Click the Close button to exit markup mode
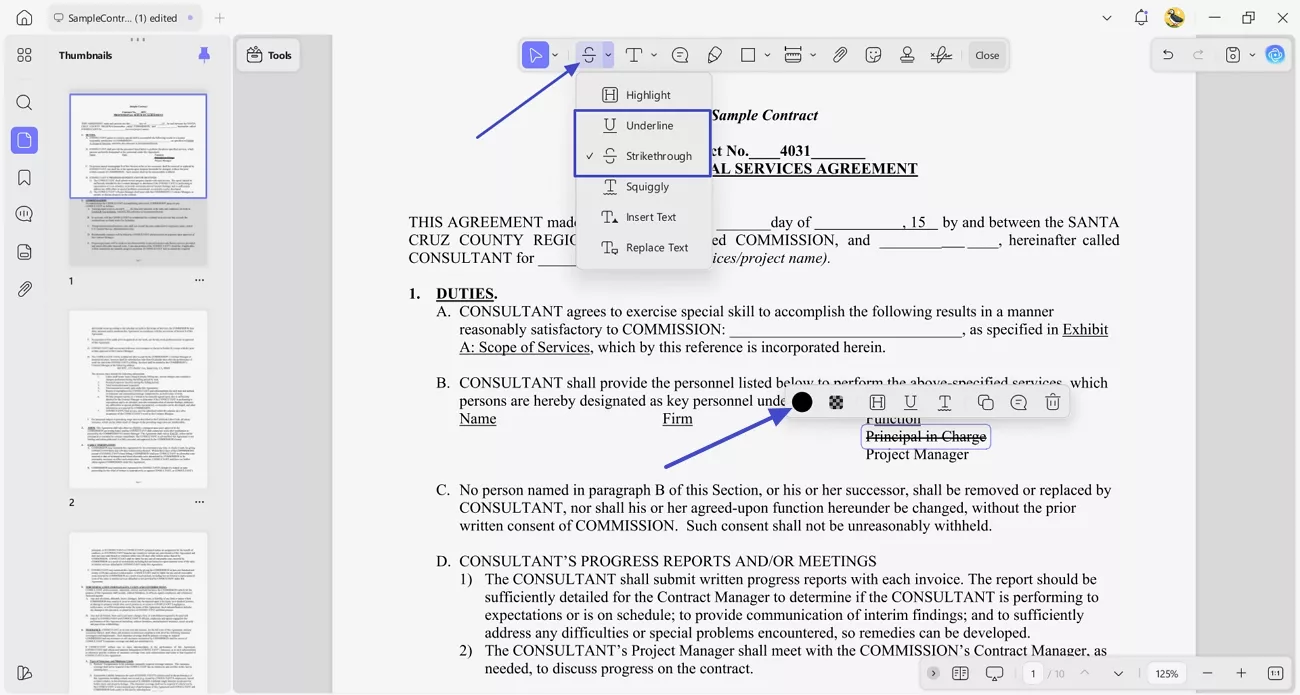Screen dimensions: 1300x695 987,54
